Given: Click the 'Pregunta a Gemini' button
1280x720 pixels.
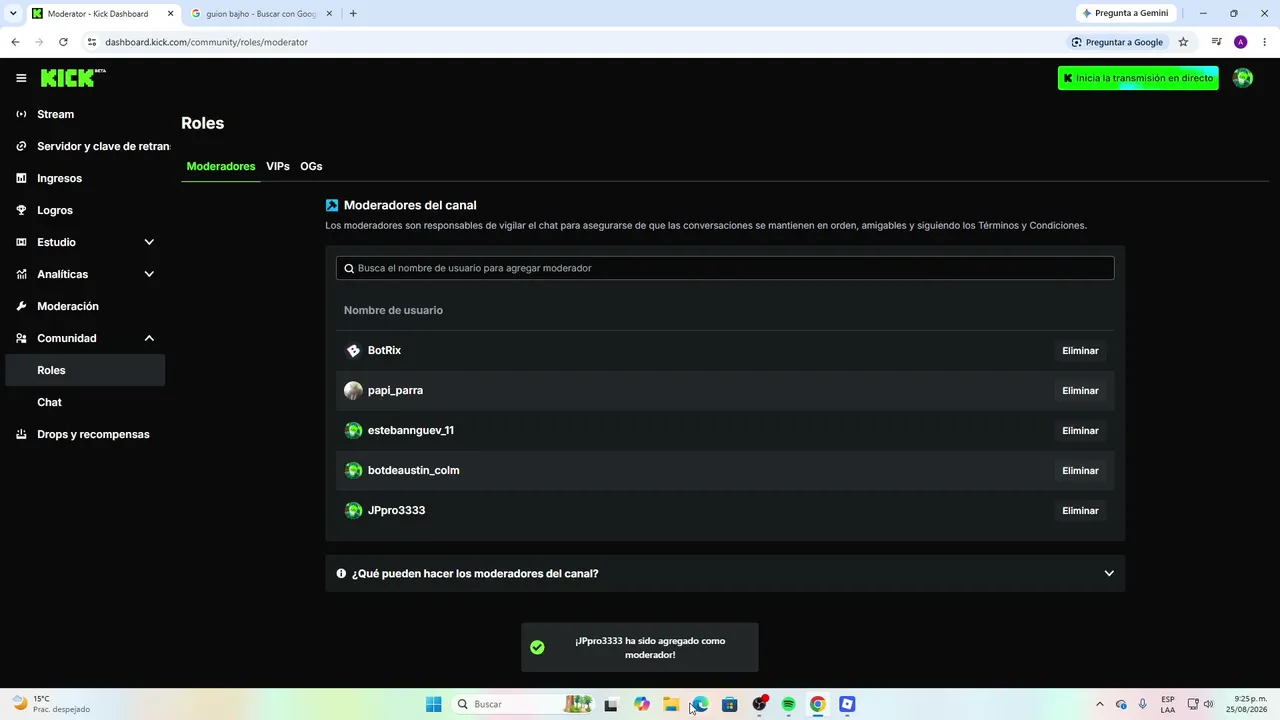Looking at the screenshot, I should 1125,14.
